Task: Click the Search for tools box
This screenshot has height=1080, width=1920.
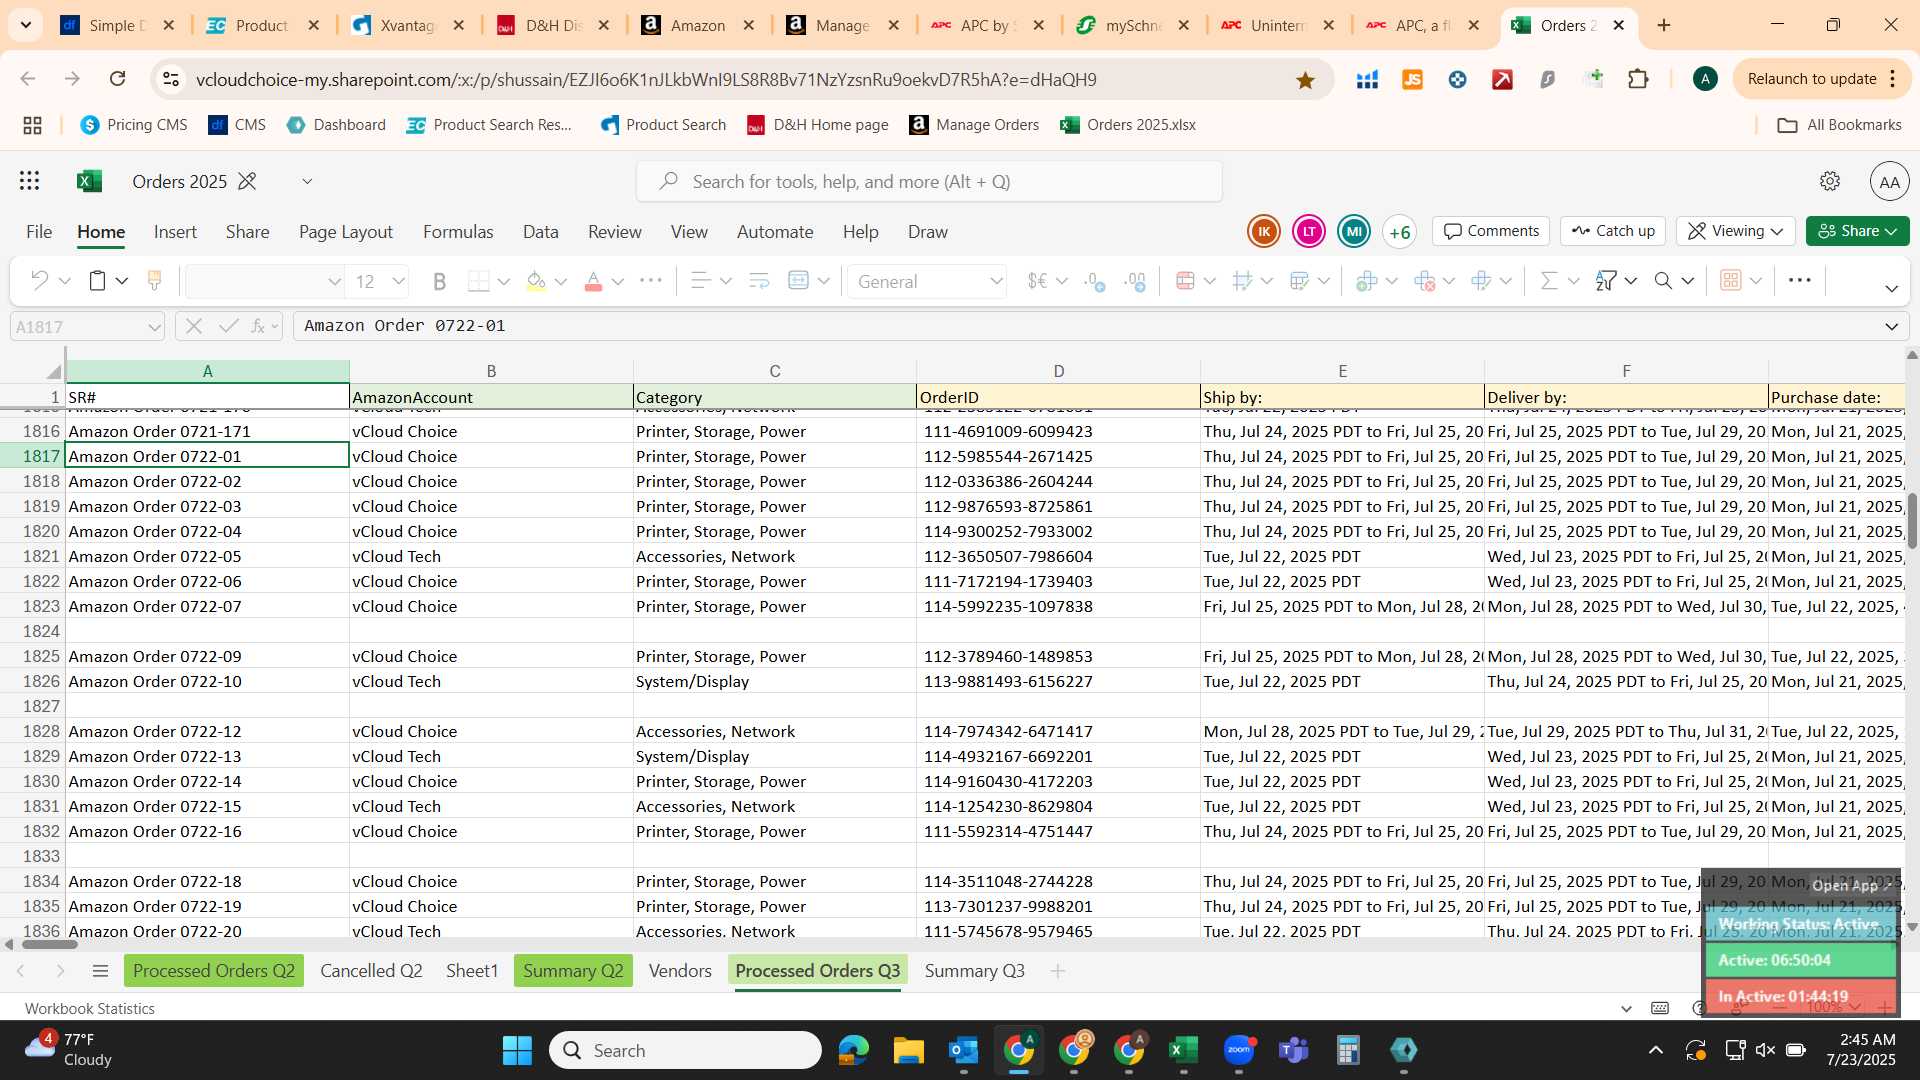Action: tap(929, 181)
